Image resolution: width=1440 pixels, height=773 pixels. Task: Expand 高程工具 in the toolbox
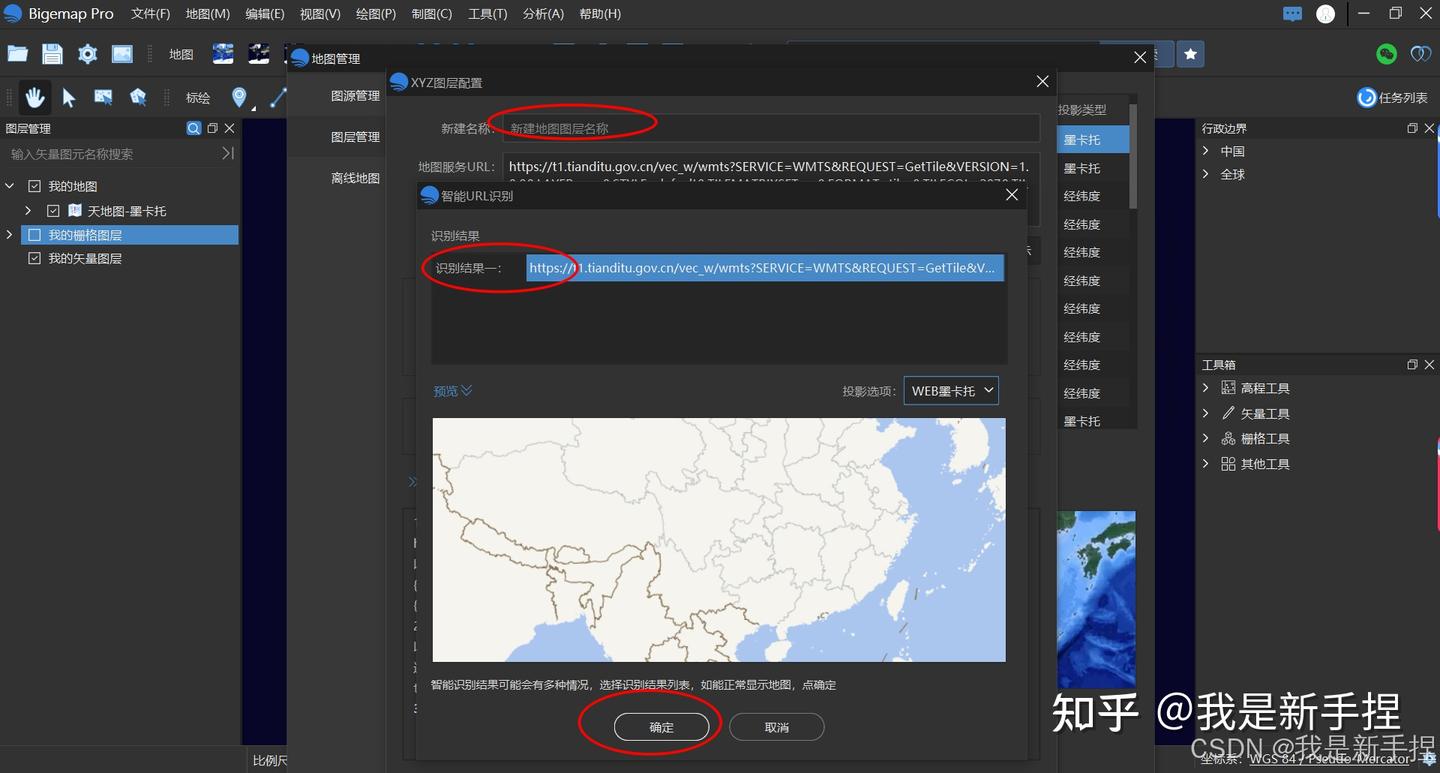tap(1205, 388)
